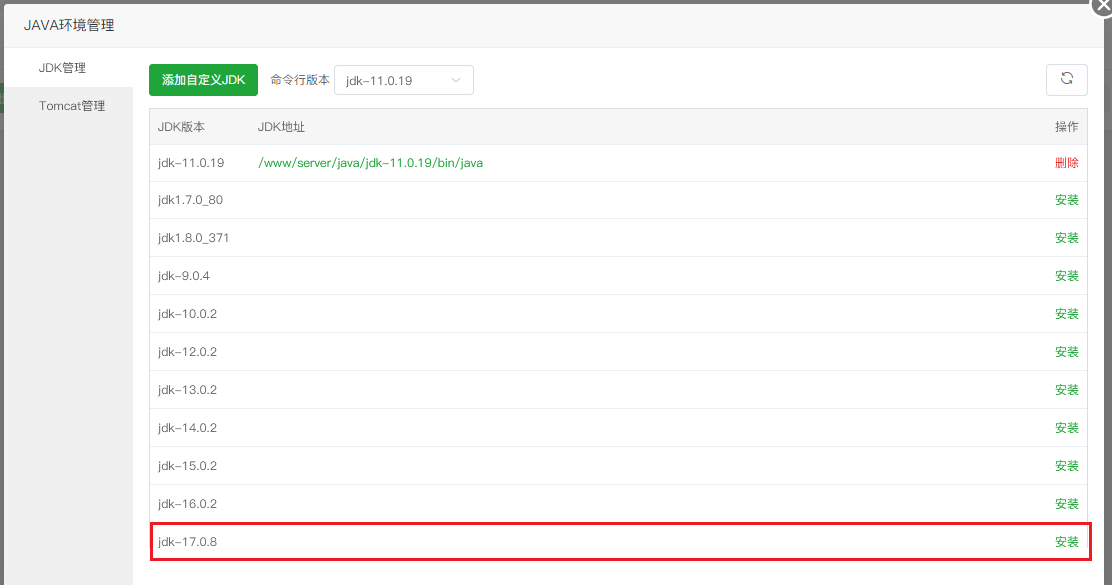Install jdk-13.0.2

(x=1066, y=390)
